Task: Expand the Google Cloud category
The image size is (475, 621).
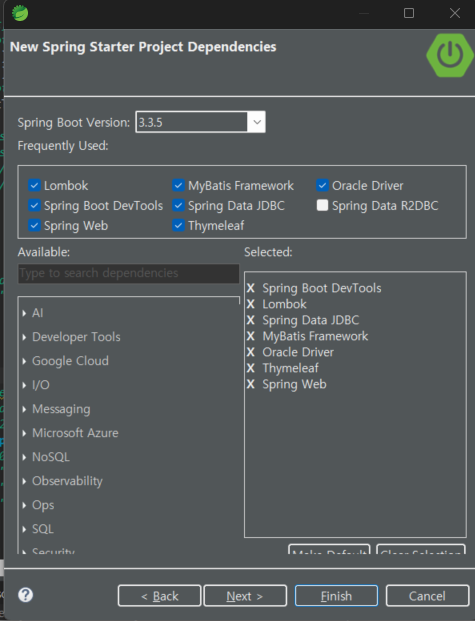Action: click(25, 361)
